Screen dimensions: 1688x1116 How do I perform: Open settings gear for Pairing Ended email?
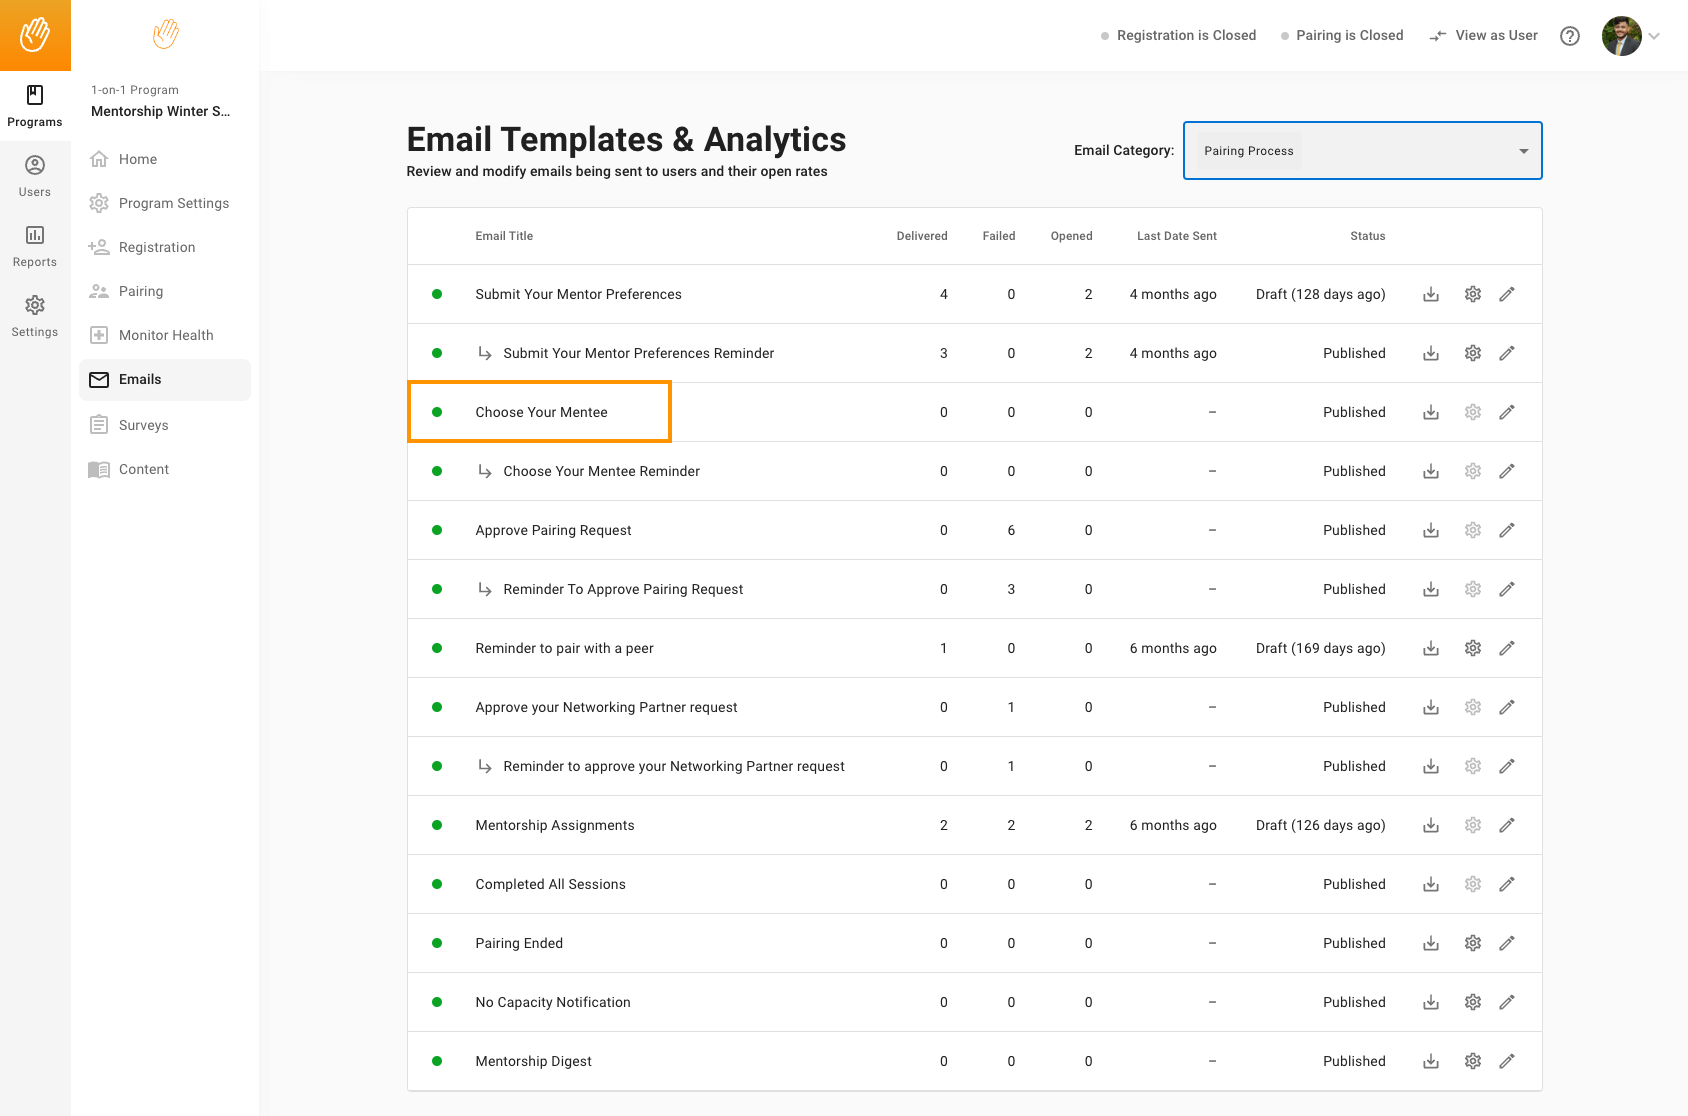coord(1473,943)
